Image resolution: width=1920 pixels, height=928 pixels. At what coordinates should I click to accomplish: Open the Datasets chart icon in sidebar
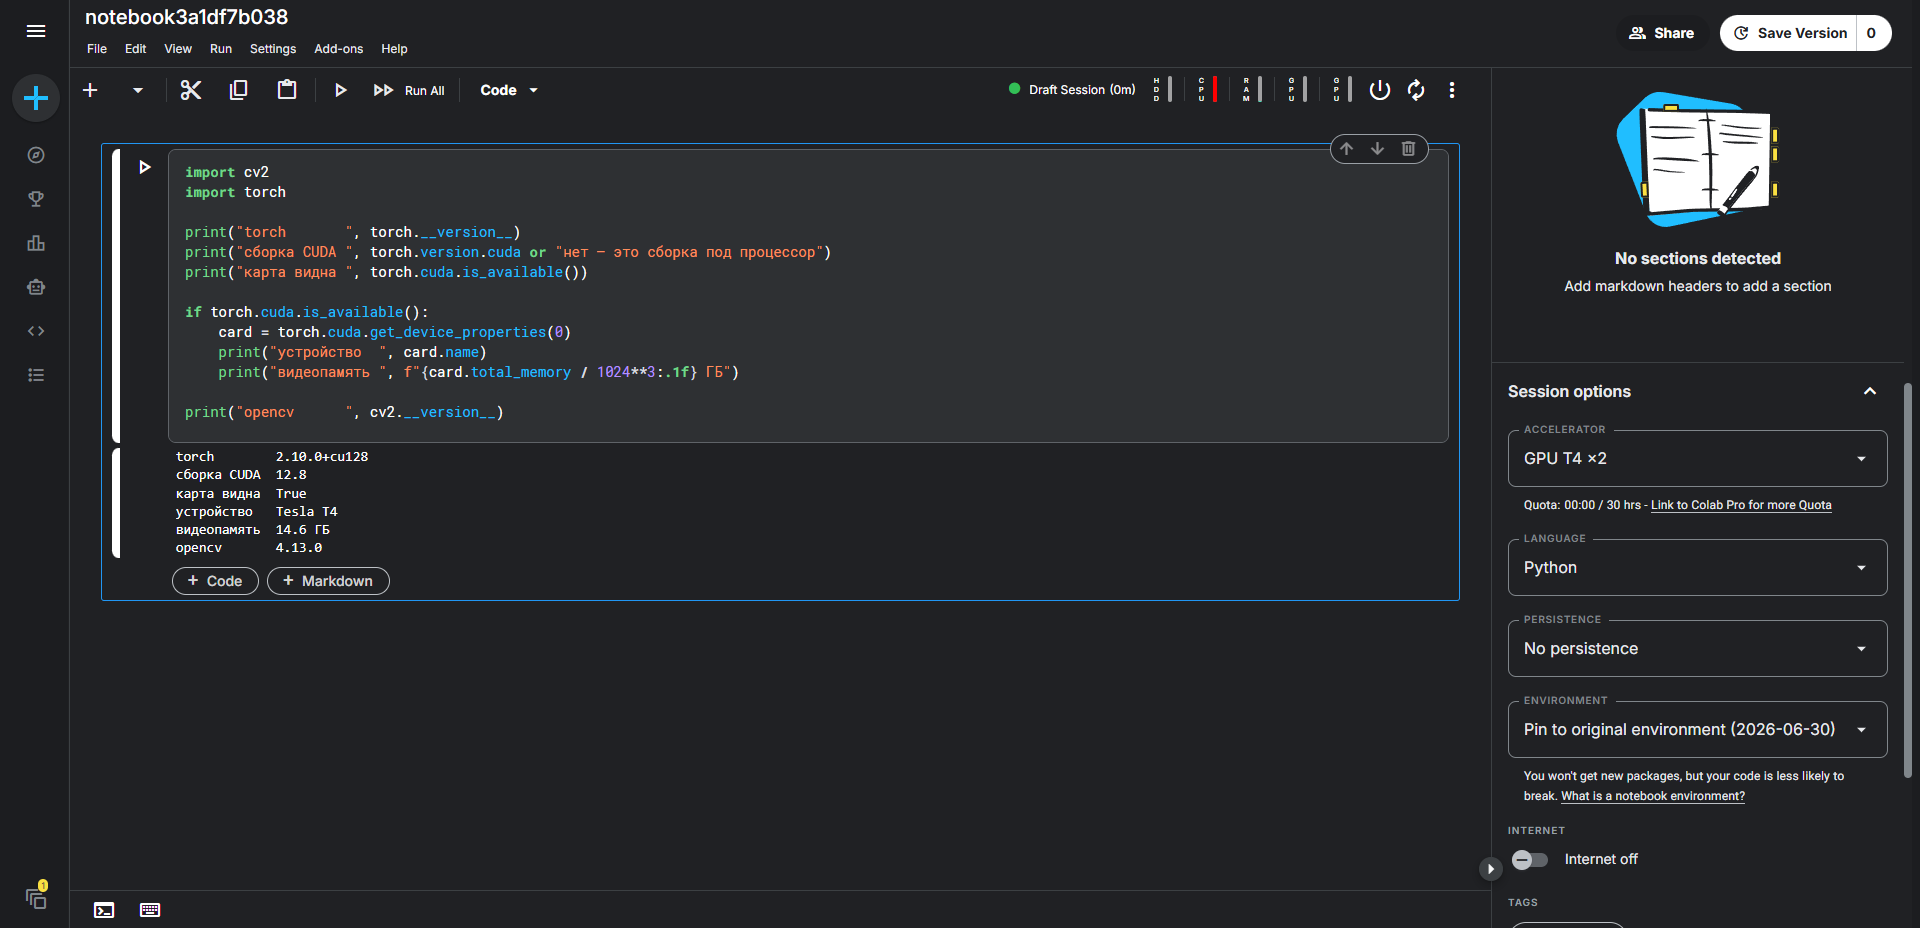point(36,243)
